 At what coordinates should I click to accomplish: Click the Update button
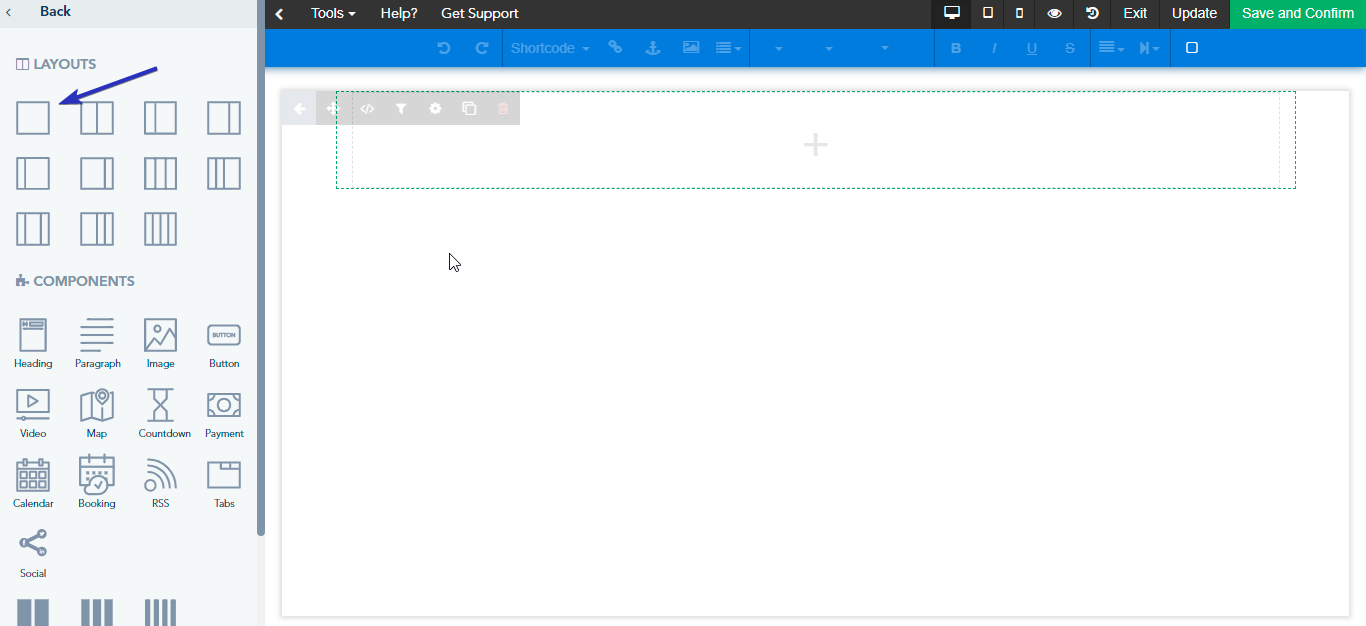click(1194, 14)
